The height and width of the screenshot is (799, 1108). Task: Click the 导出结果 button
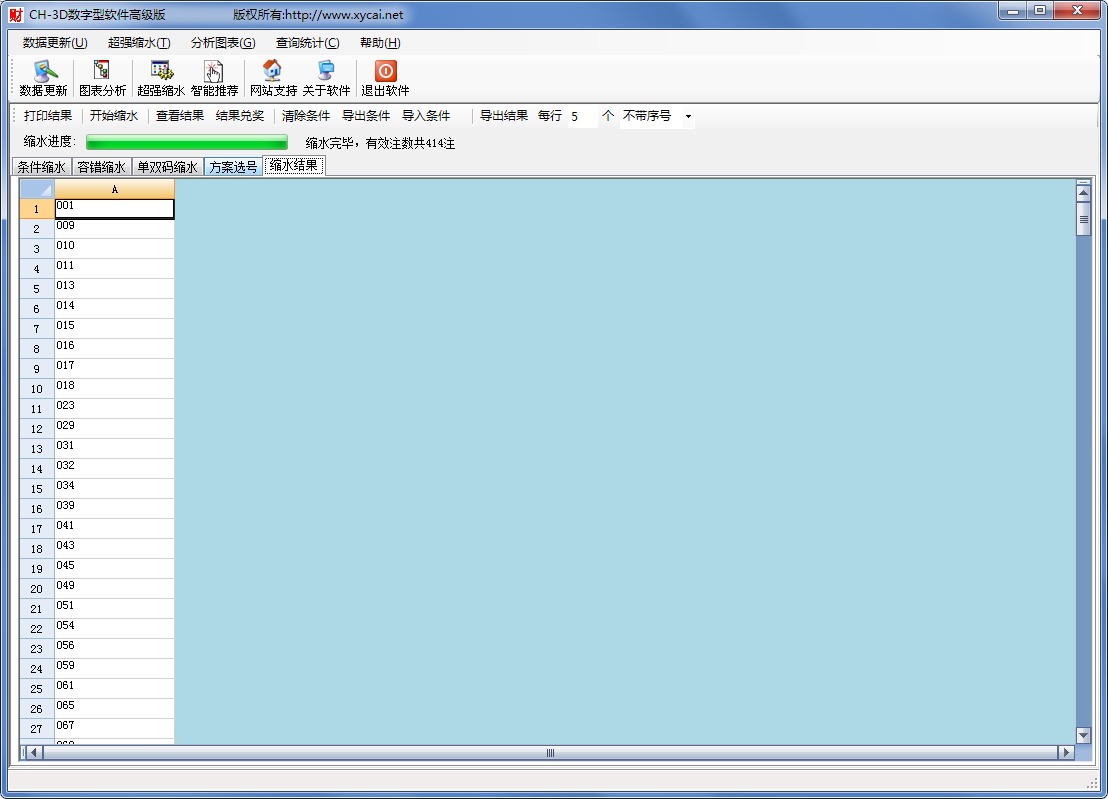tap(503, 116)
